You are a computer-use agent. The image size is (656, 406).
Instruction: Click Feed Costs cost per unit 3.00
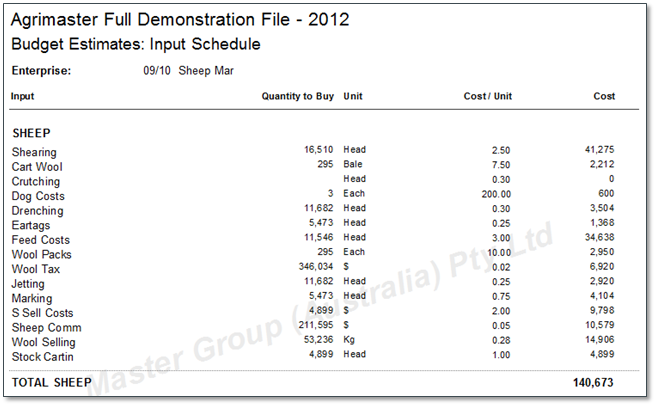tap(501, 238)
